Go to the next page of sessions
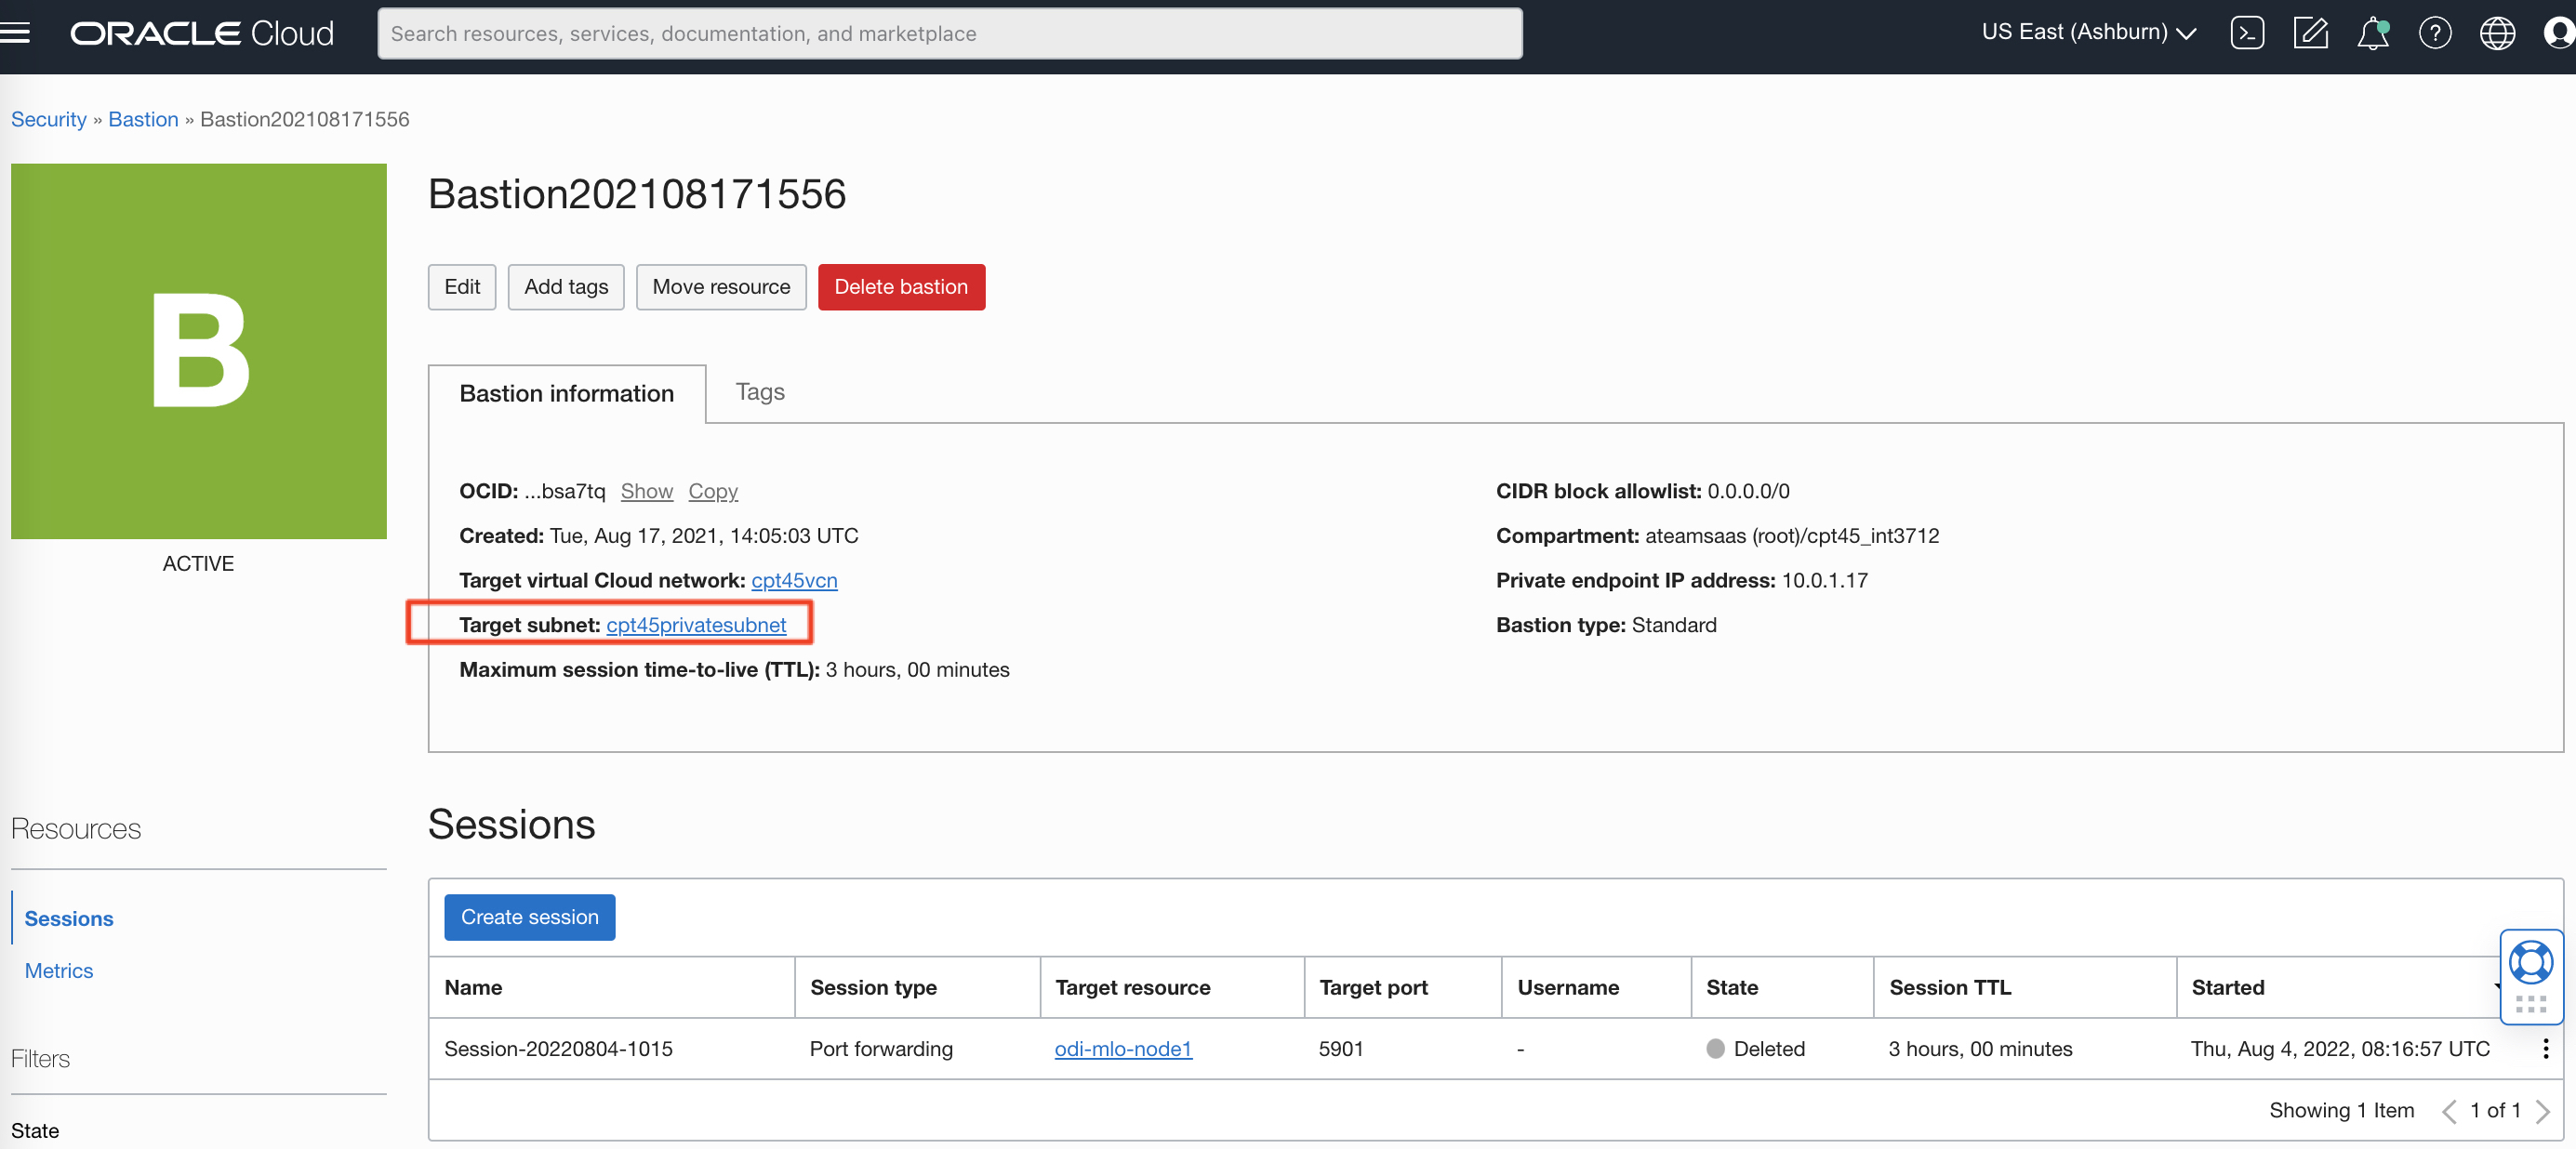 point(2543,1111)
